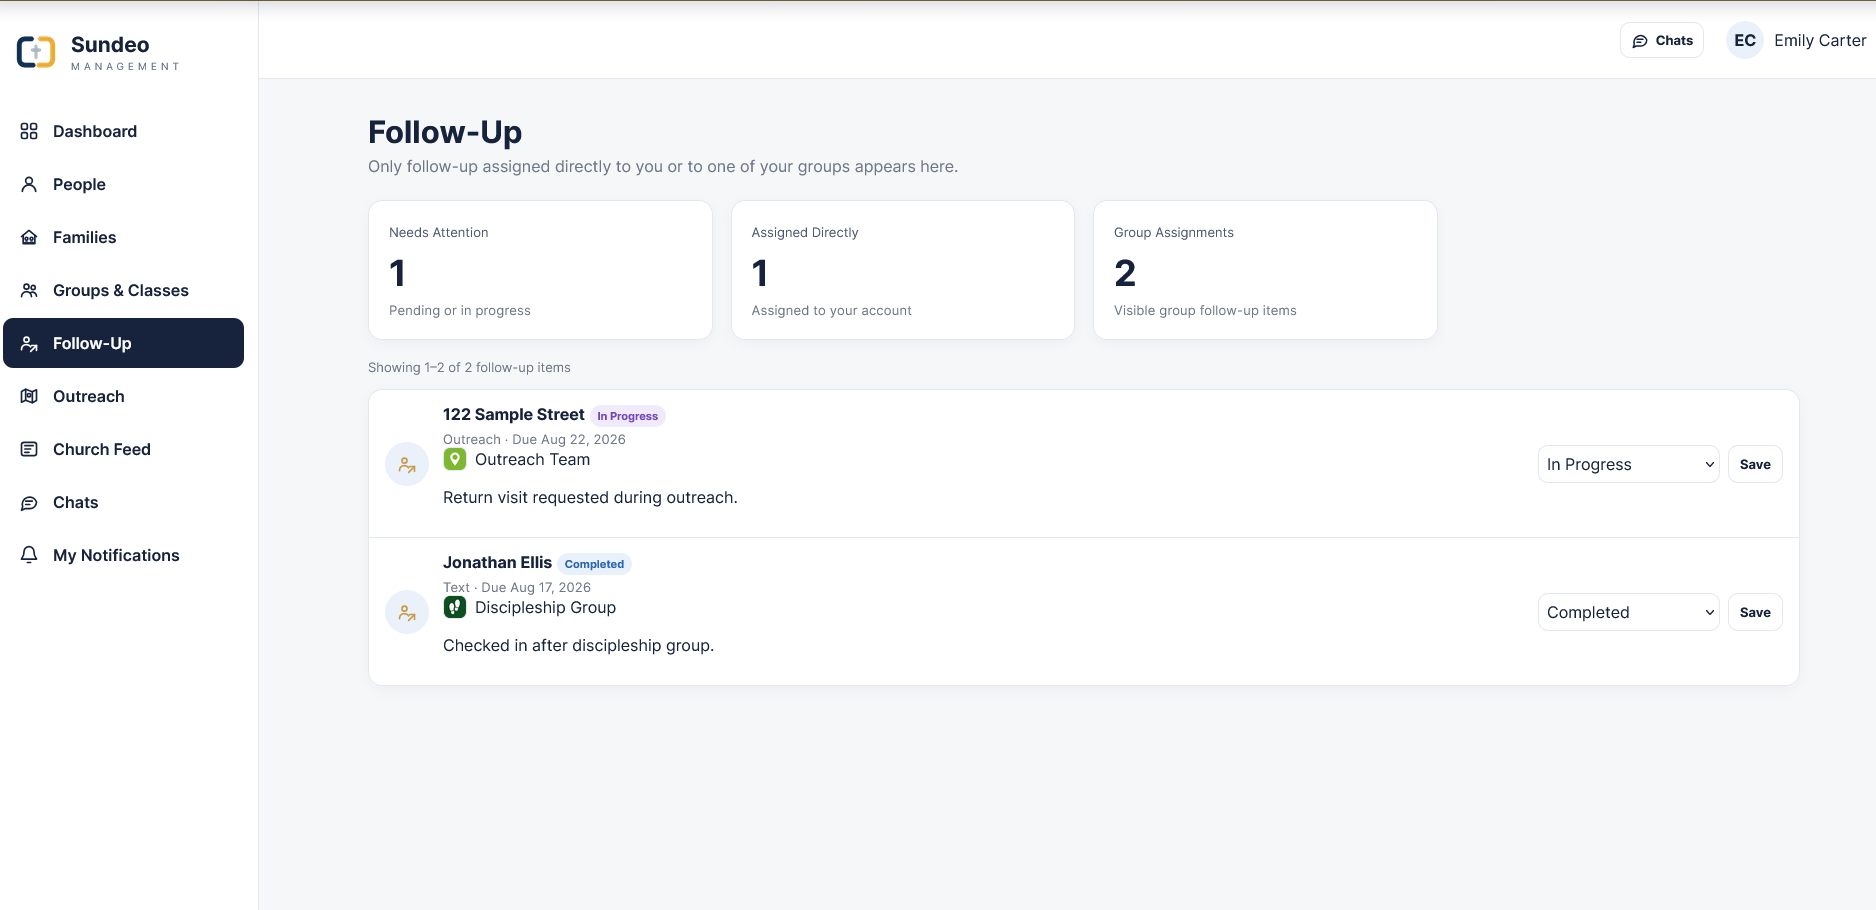Screen dimensions: 1876x910
Task: Click the Chats button in top bar
Action: [x=1662, y=40]
